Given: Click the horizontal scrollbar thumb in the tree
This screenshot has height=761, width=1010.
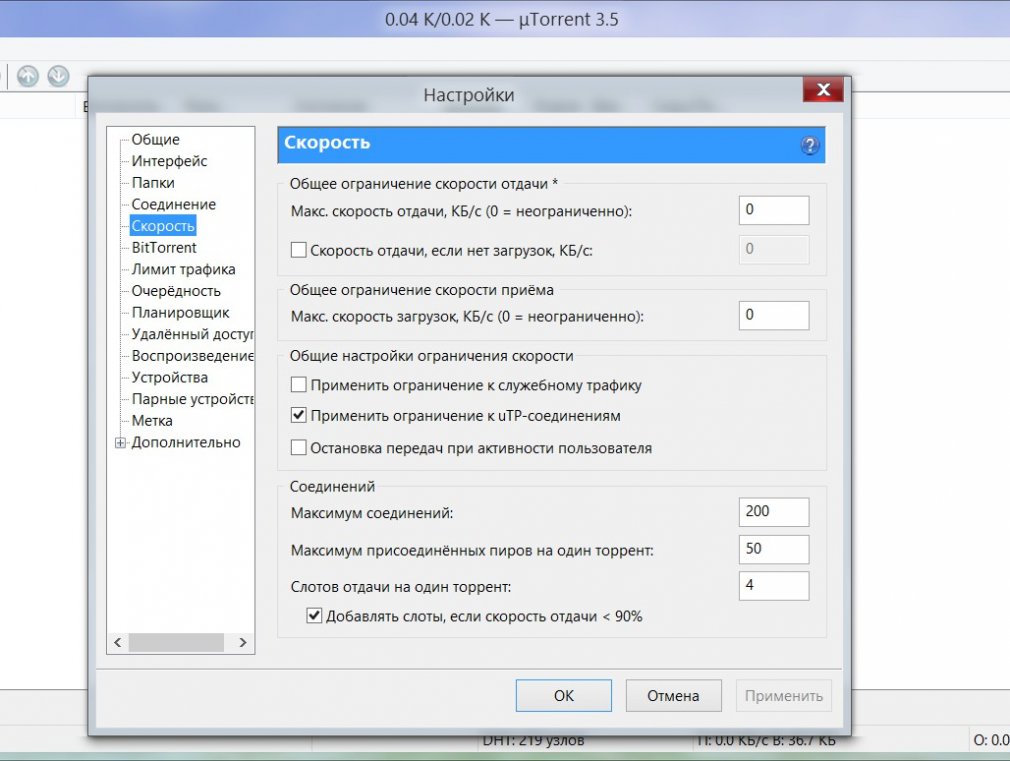Looking at the screenshot, I should (176, 642).
